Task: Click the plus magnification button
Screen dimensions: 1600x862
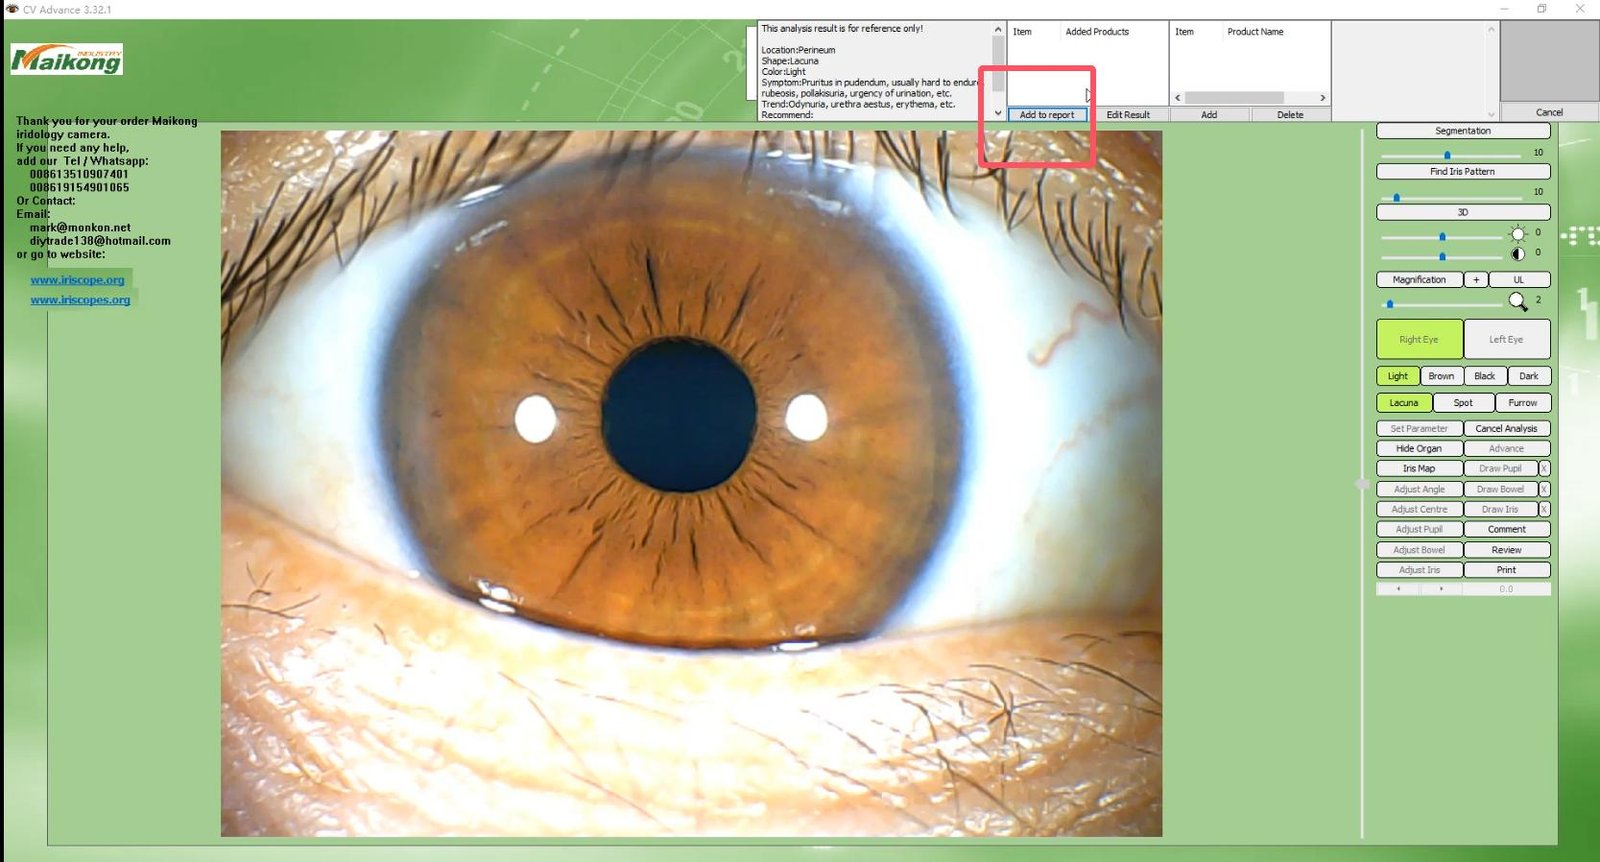Action: (1476, 280)
